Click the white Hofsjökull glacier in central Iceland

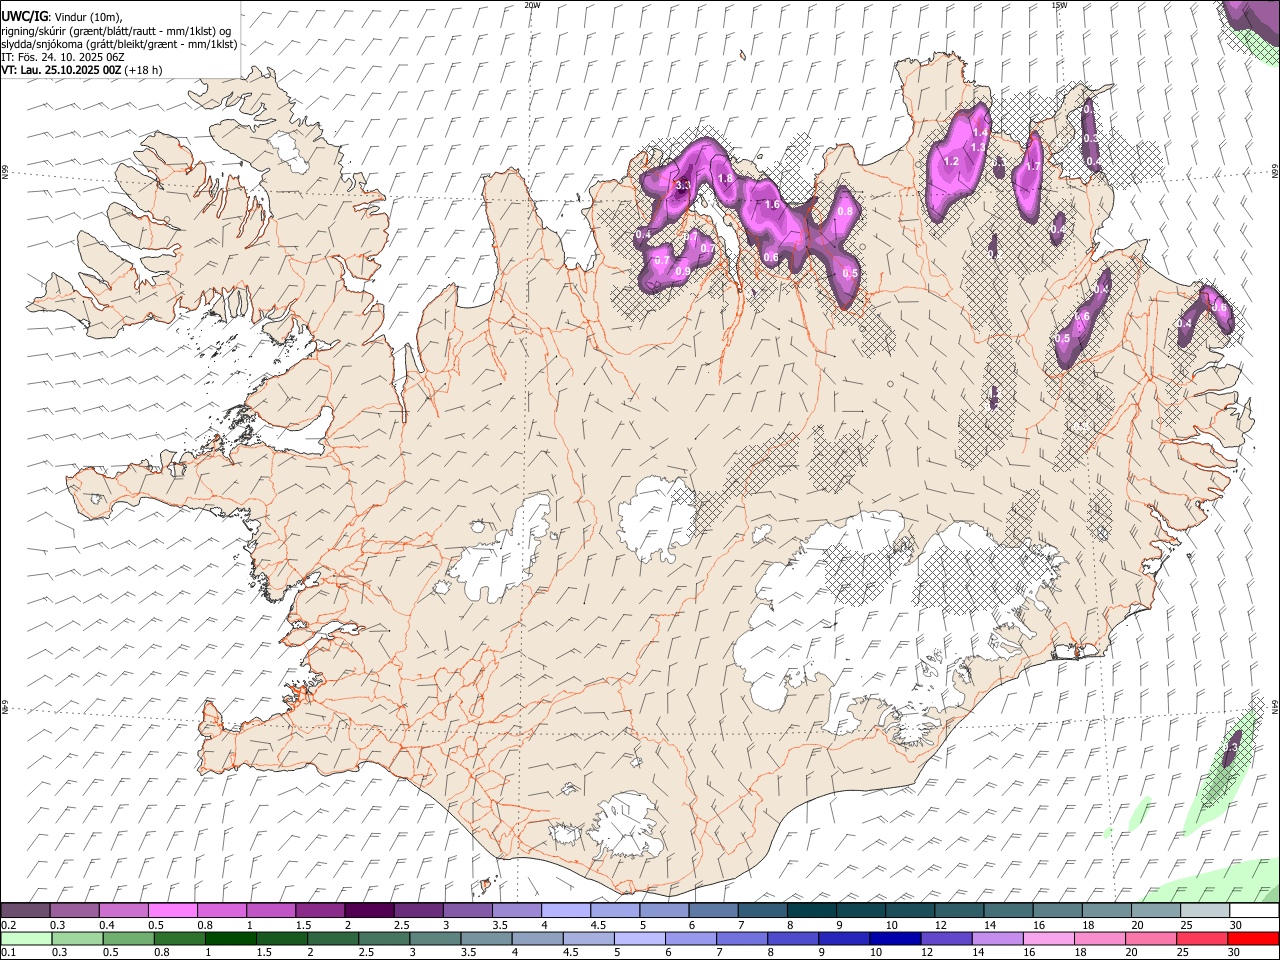coord(656,518)
